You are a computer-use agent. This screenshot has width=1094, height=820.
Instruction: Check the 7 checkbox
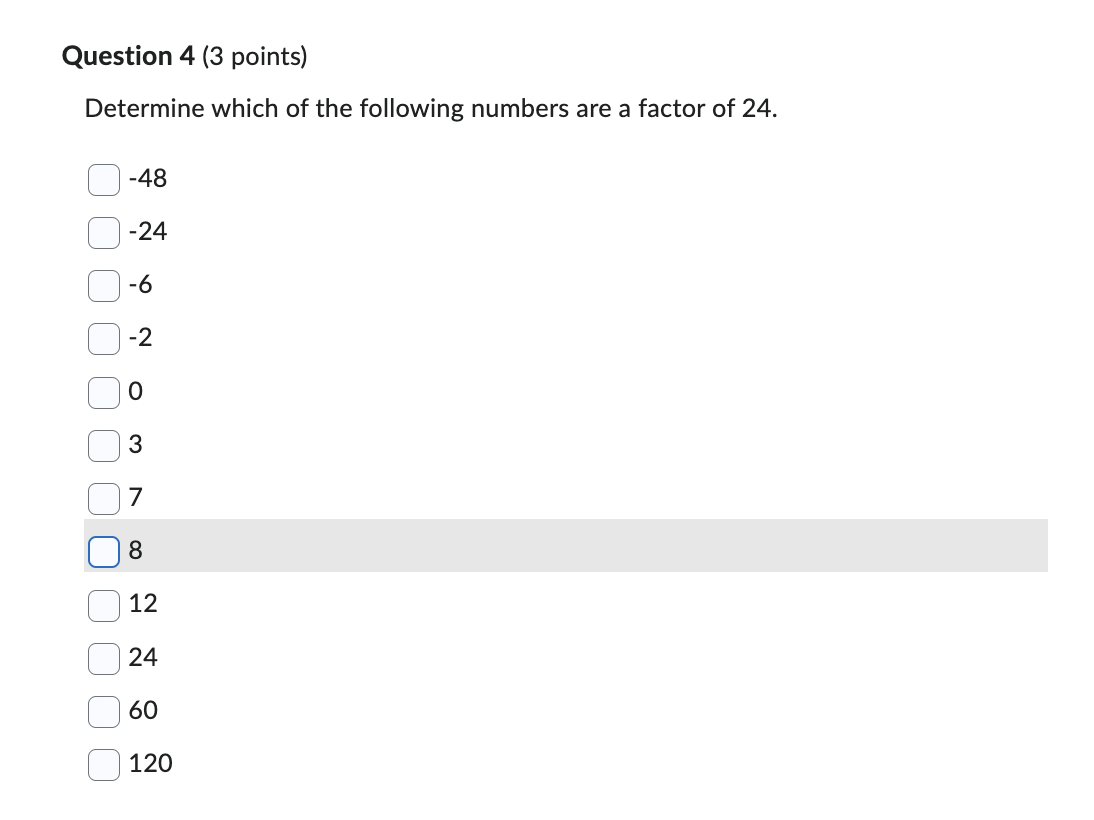pos(104,498)
